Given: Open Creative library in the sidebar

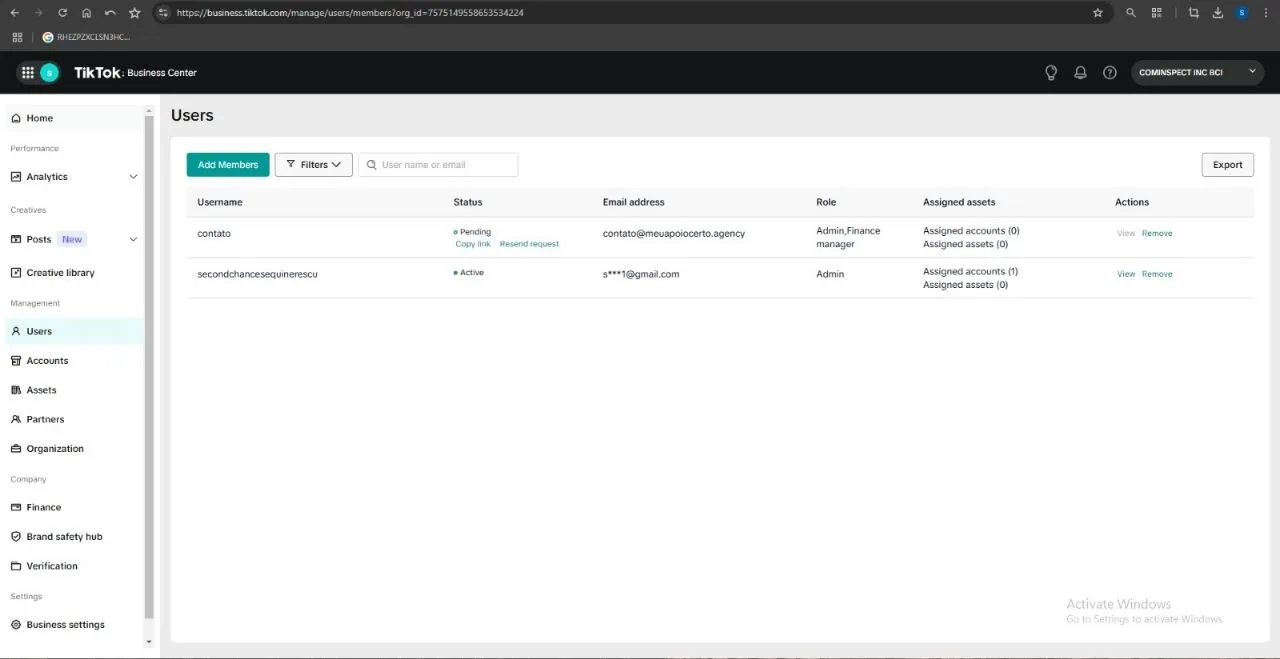Looking at the screenshot, I should coord(75,273).
